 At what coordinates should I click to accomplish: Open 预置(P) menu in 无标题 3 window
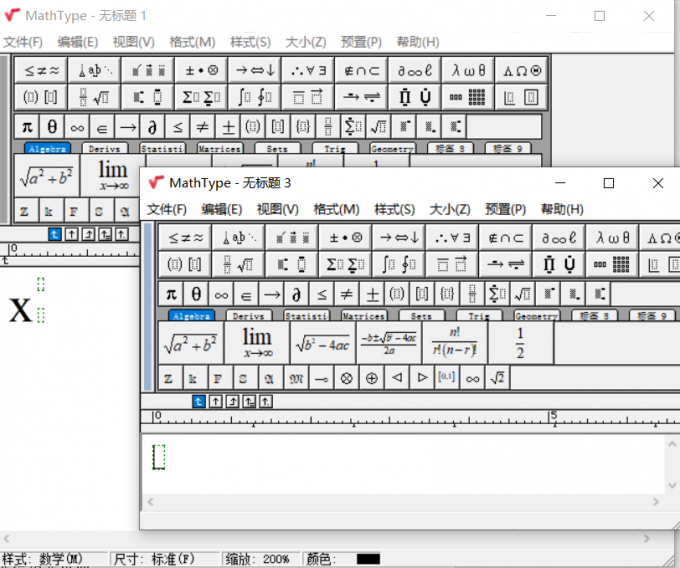[x=505, y=209]
